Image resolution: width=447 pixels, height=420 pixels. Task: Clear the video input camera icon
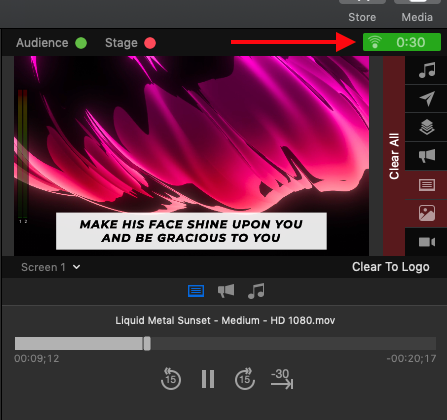pos(427,242)
